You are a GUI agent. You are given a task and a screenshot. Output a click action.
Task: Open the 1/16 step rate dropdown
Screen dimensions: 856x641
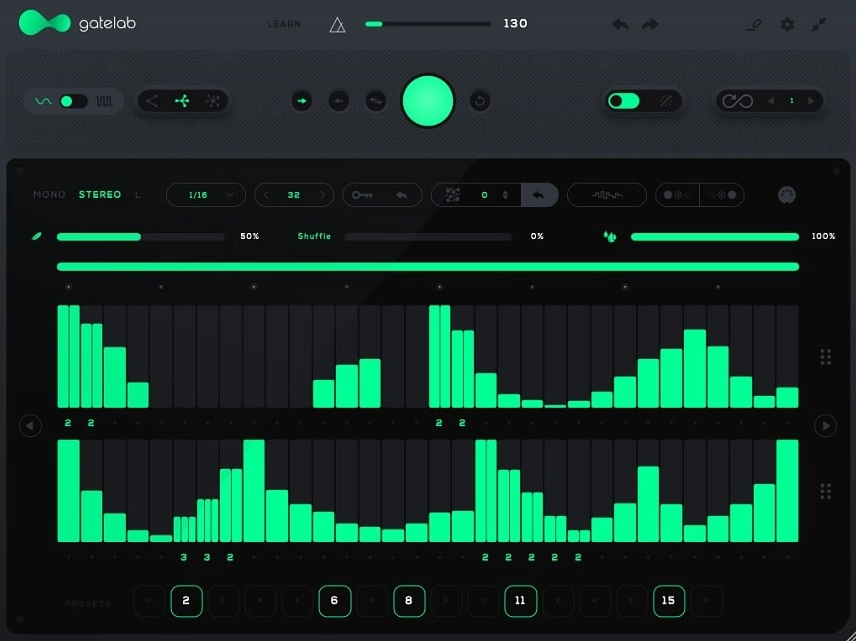[205, 195]
